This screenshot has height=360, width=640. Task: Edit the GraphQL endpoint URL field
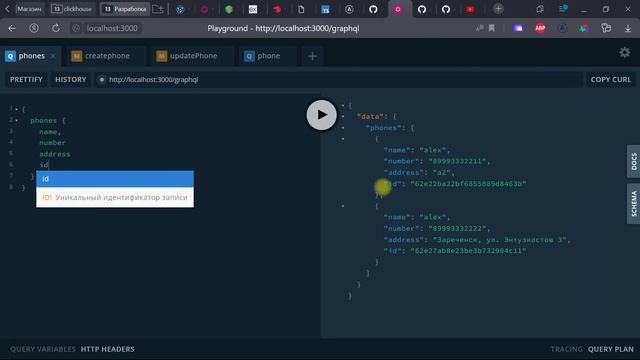[x=339, y=80]
